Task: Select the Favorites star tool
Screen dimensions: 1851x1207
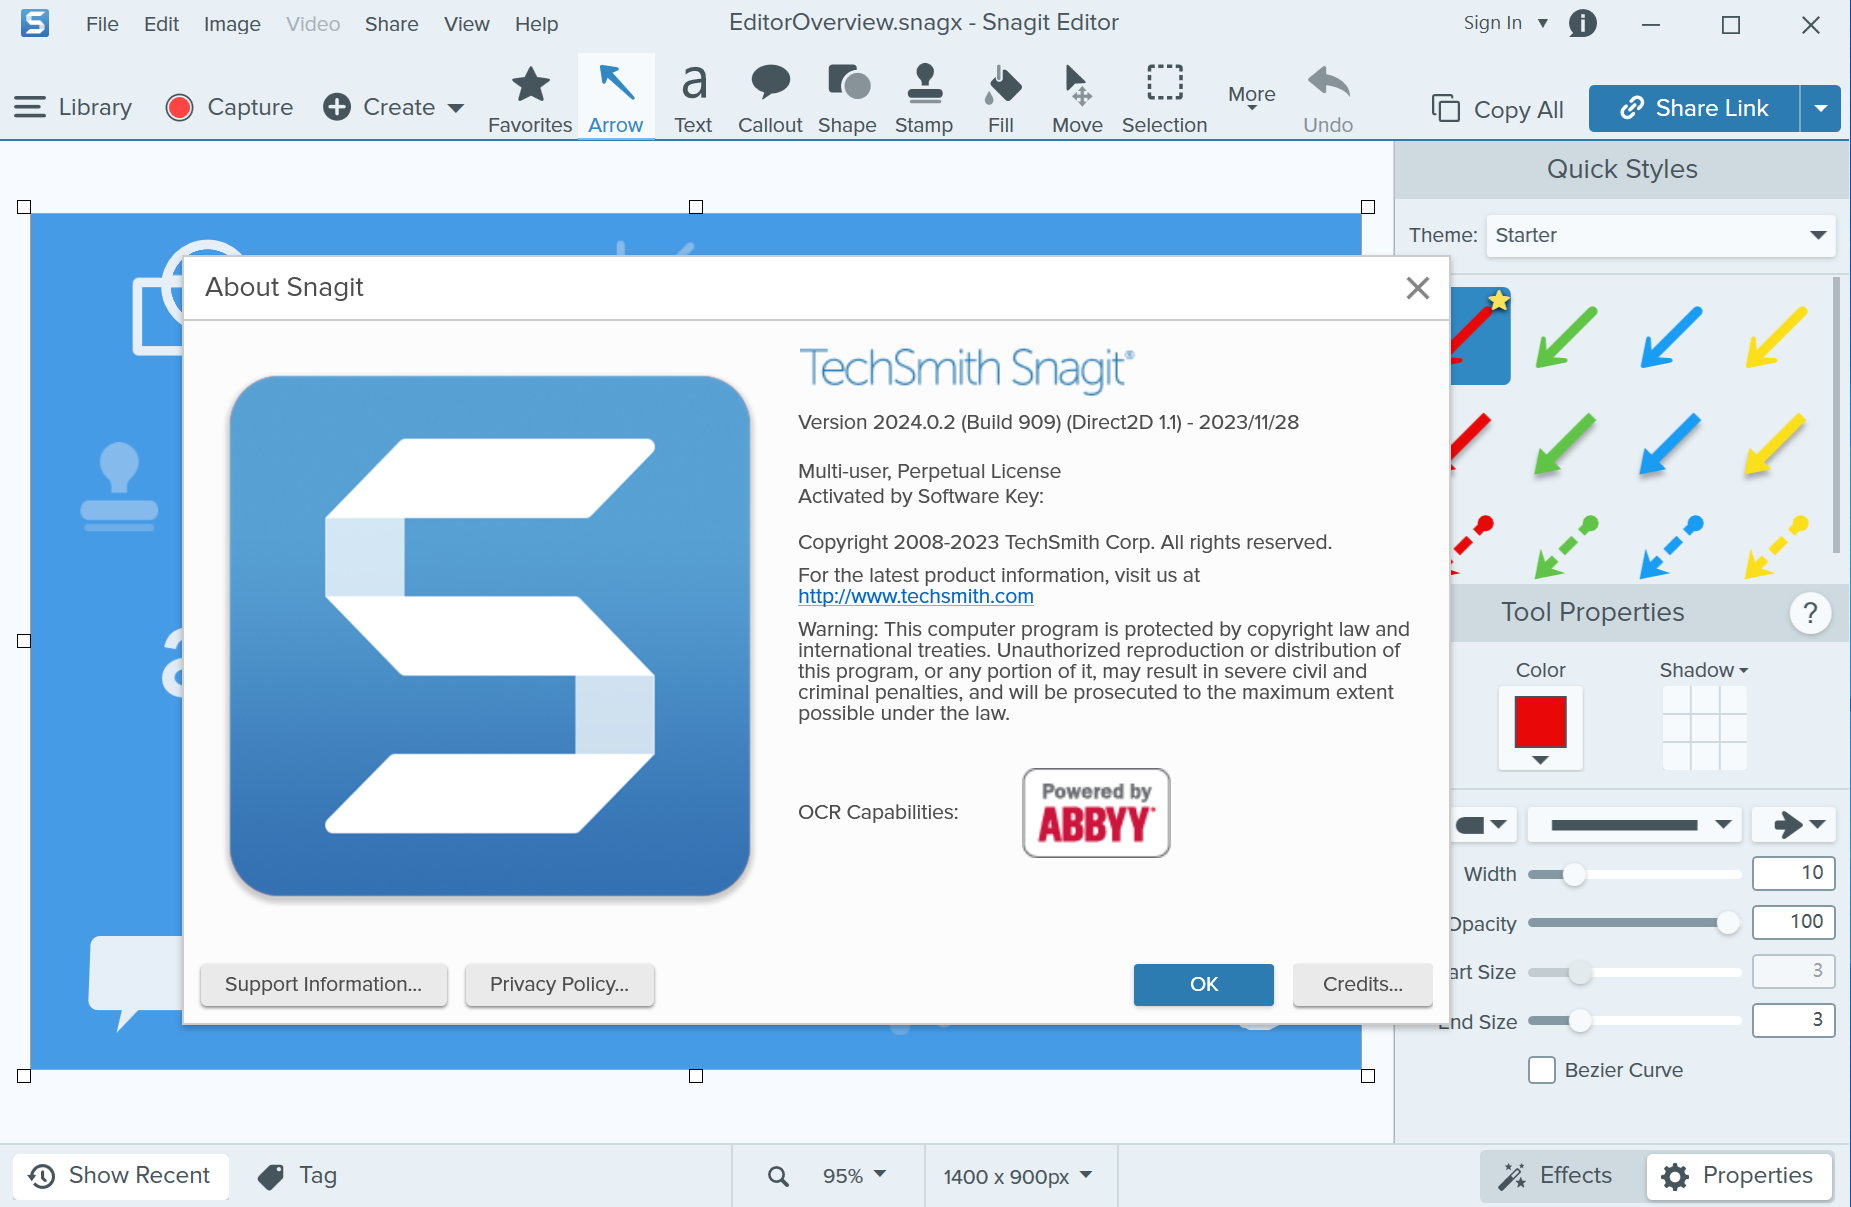Action: tap(530, 98)
